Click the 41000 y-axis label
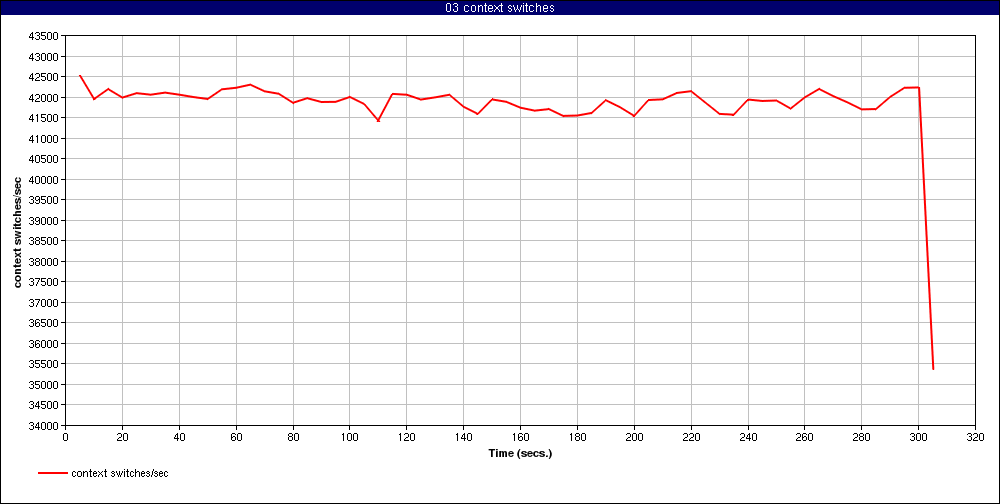1000x504 pixels. [45, 138]
